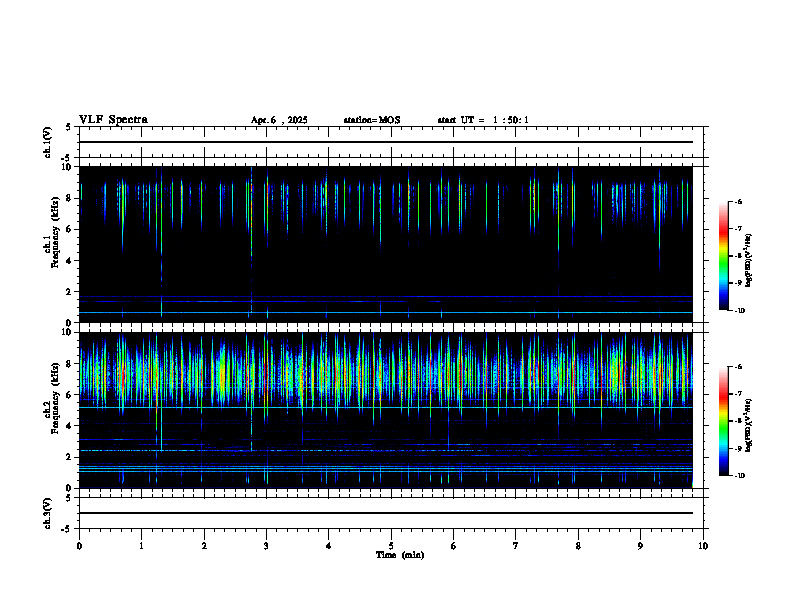The width and height of the screenshot is (792, 612).
Task: Click the ch.2 spectrogram colorbar
Action: pos(723,421)
